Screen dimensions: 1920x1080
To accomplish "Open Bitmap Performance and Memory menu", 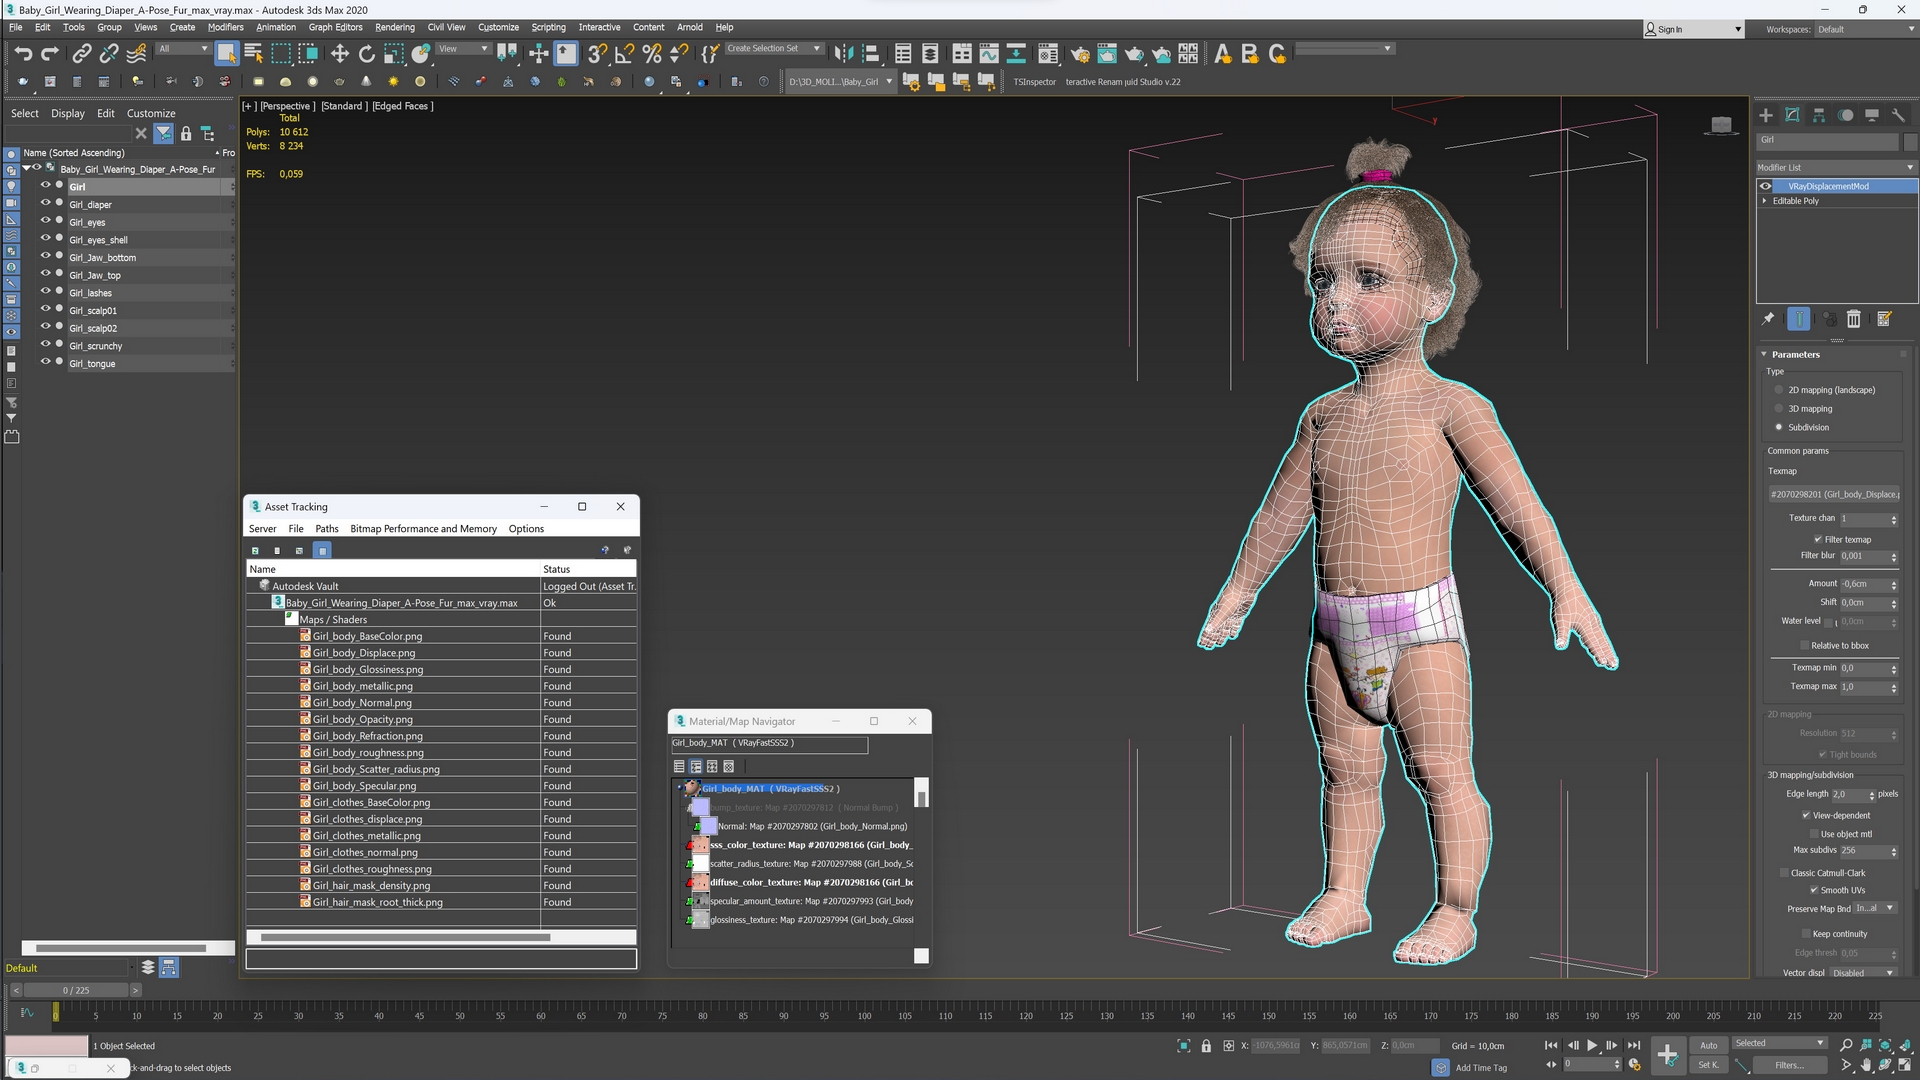I will (x=423, y=529).
